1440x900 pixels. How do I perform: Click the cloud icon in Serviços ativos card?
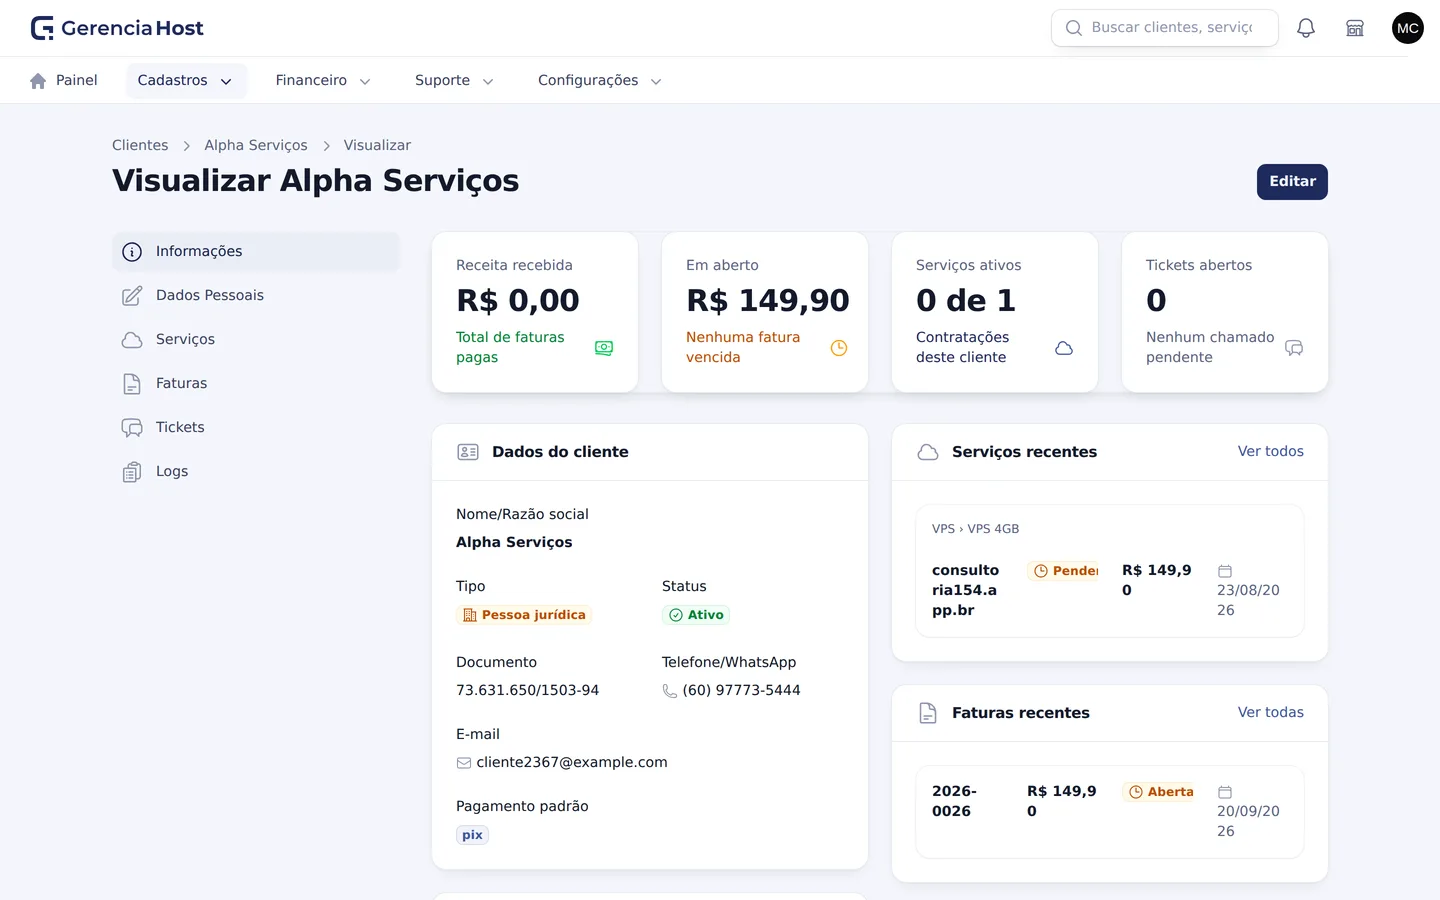tap(1064, 348)
